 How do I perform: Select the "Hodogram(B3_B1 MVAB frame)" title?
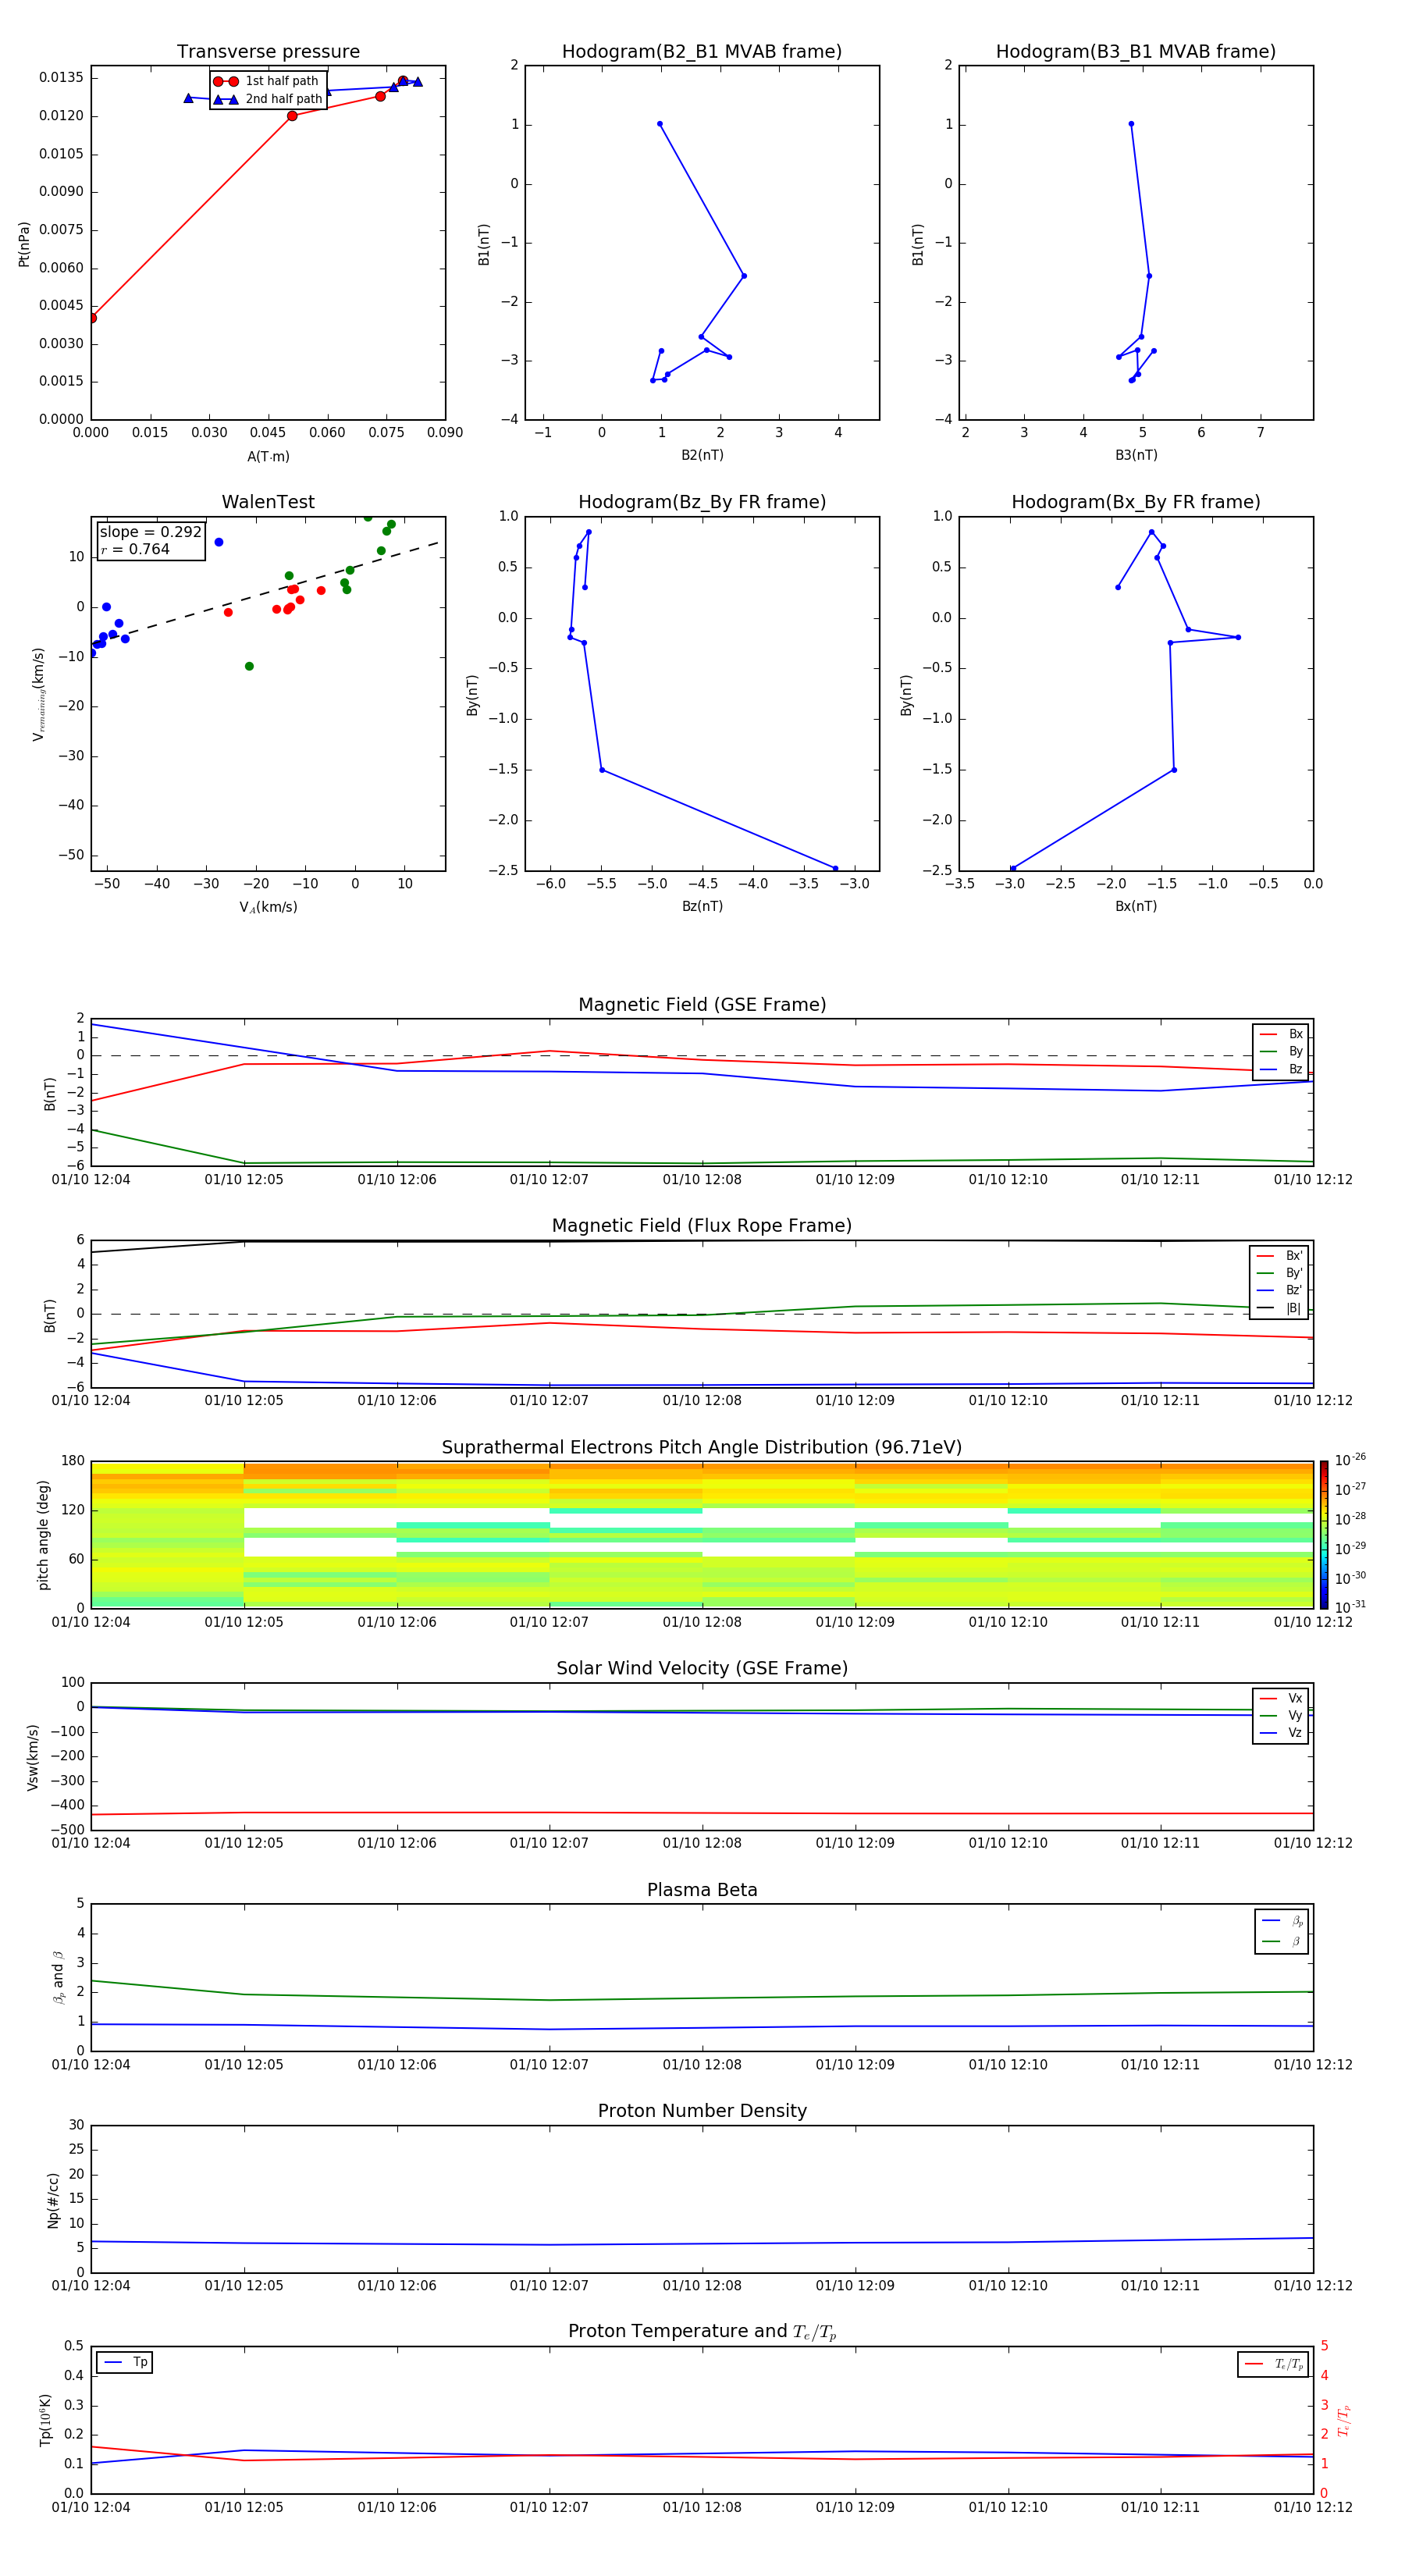(1136, 52)
